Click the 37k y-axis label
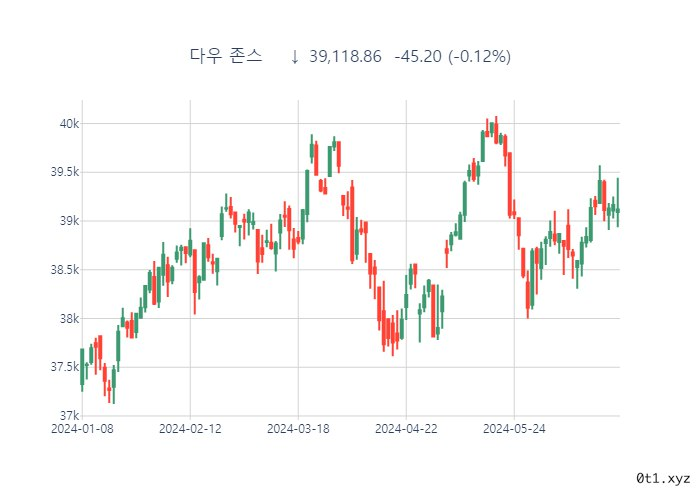 (x=69, y=416)
